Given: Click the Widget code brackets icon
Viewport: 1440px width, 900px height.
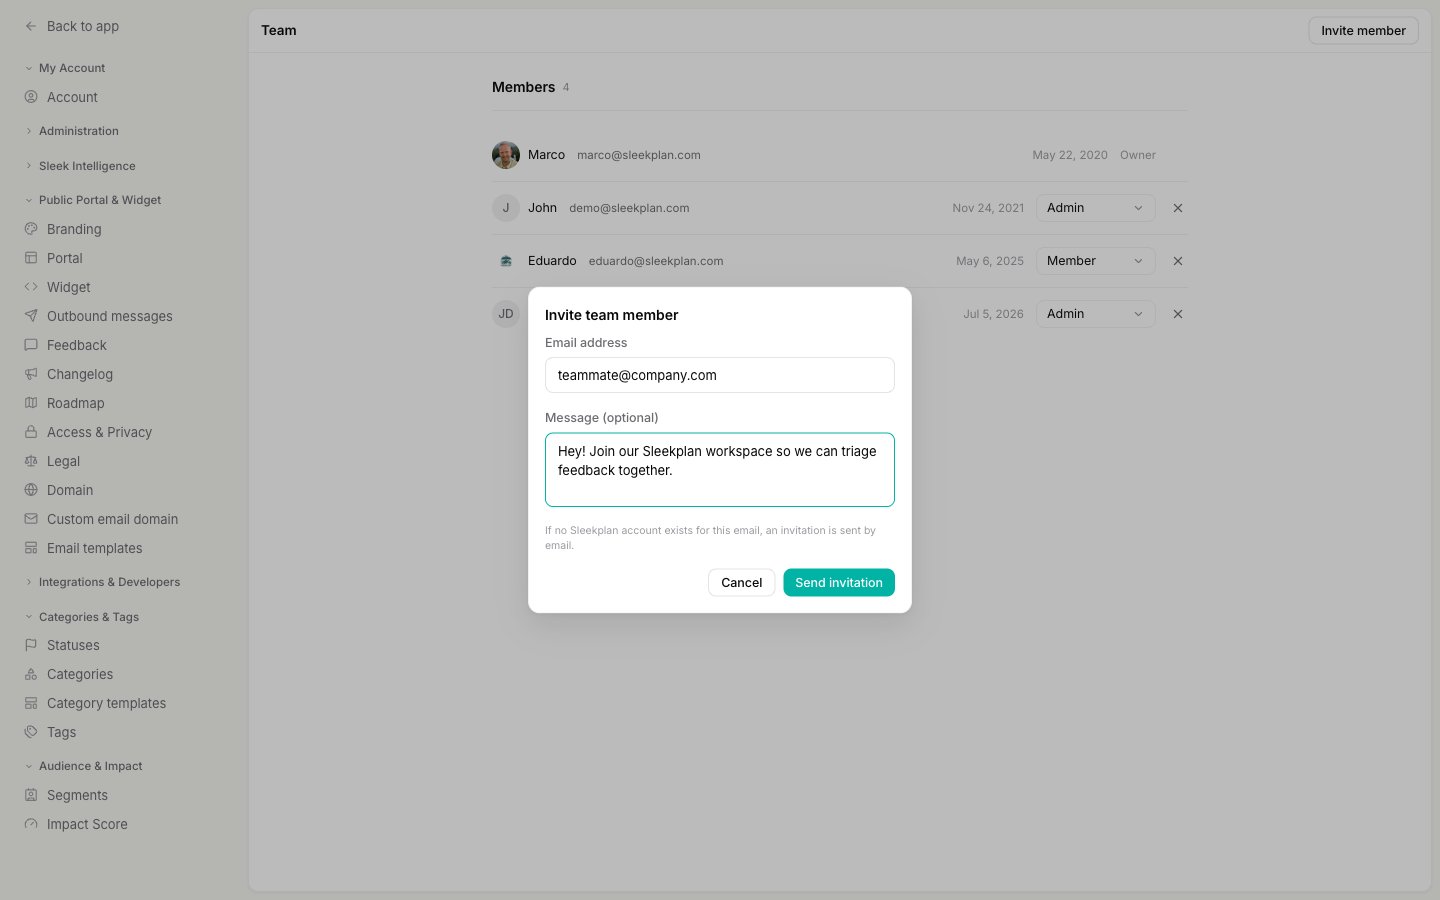Looking at the screenshot, I should (31, 287).
